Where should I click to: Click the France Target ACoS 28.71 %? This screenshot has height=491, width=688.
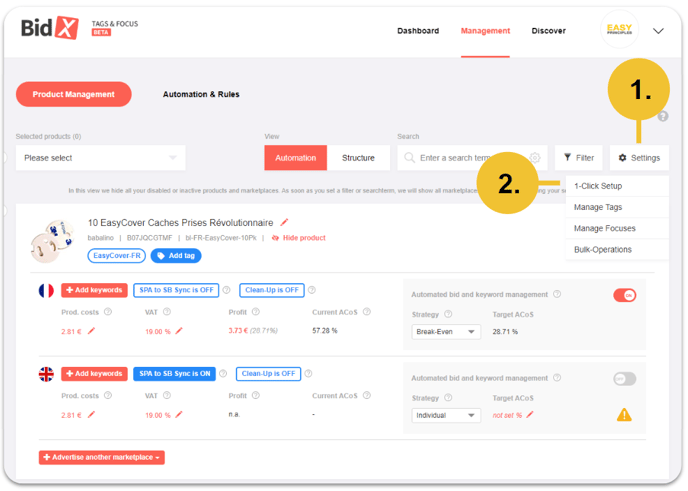(x=505, y=332)
